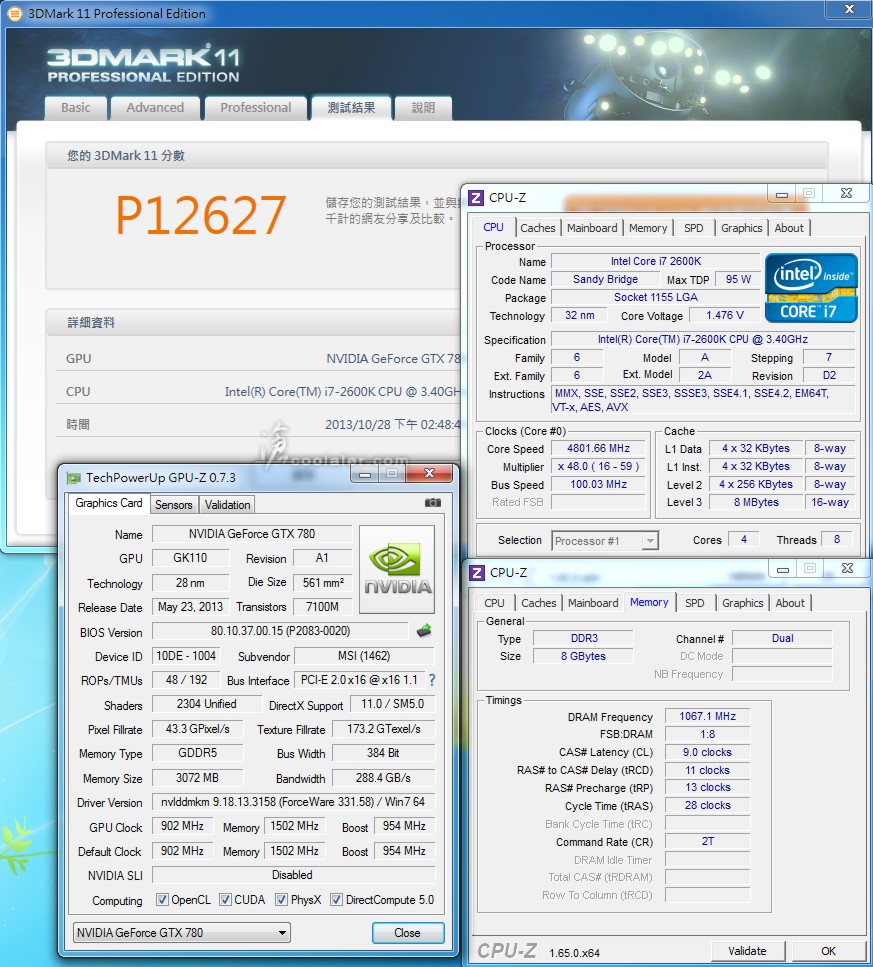Minimize the GPU-Z window
Image resolution: width=873 pixels, height=967 pixels.
[365, 474]
